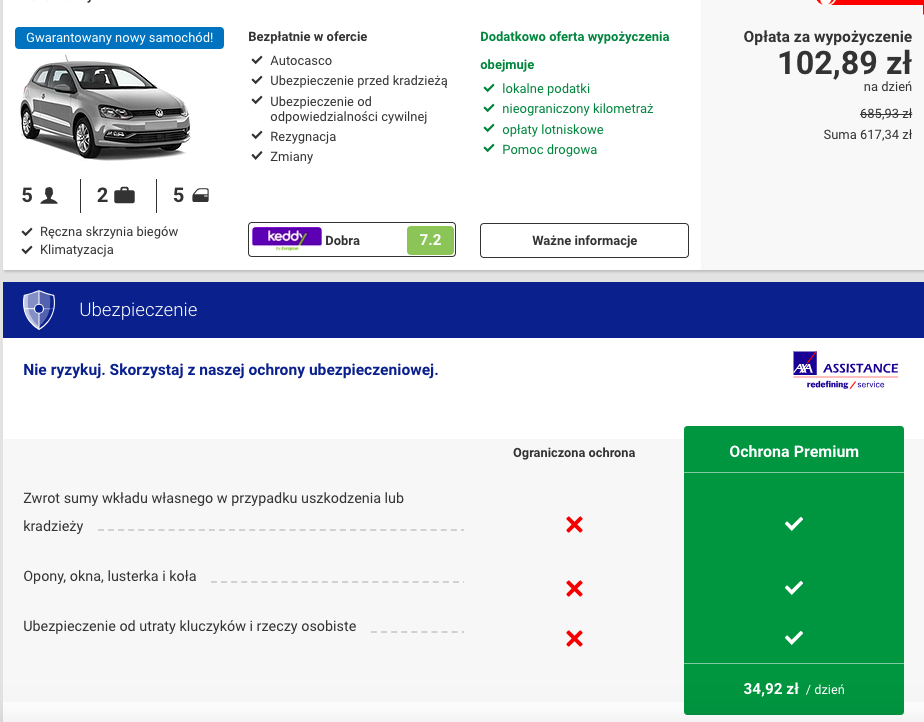Click the Keddy supplier logo
Viewport: 924px width, 722px height.
point(287,239)
